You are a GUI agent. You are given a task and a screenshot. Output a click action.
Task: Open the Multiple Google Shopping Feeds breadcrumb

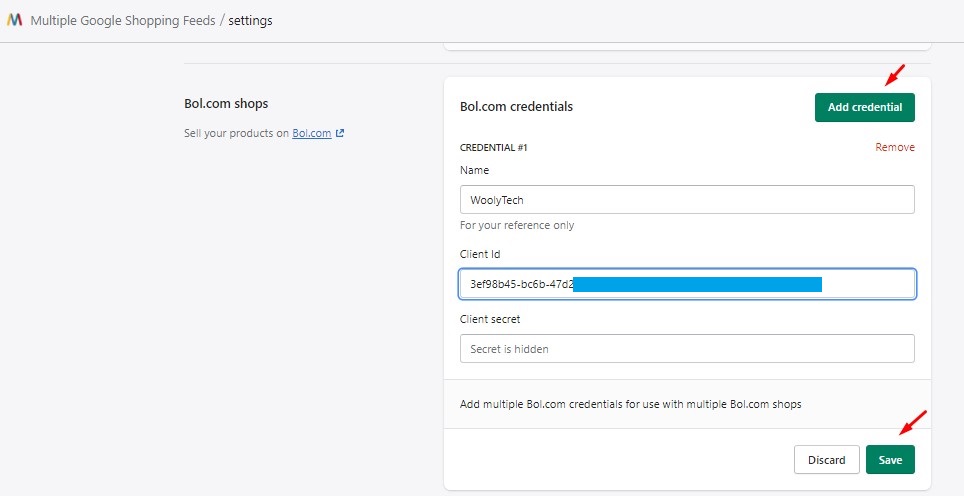click(123, 20)
